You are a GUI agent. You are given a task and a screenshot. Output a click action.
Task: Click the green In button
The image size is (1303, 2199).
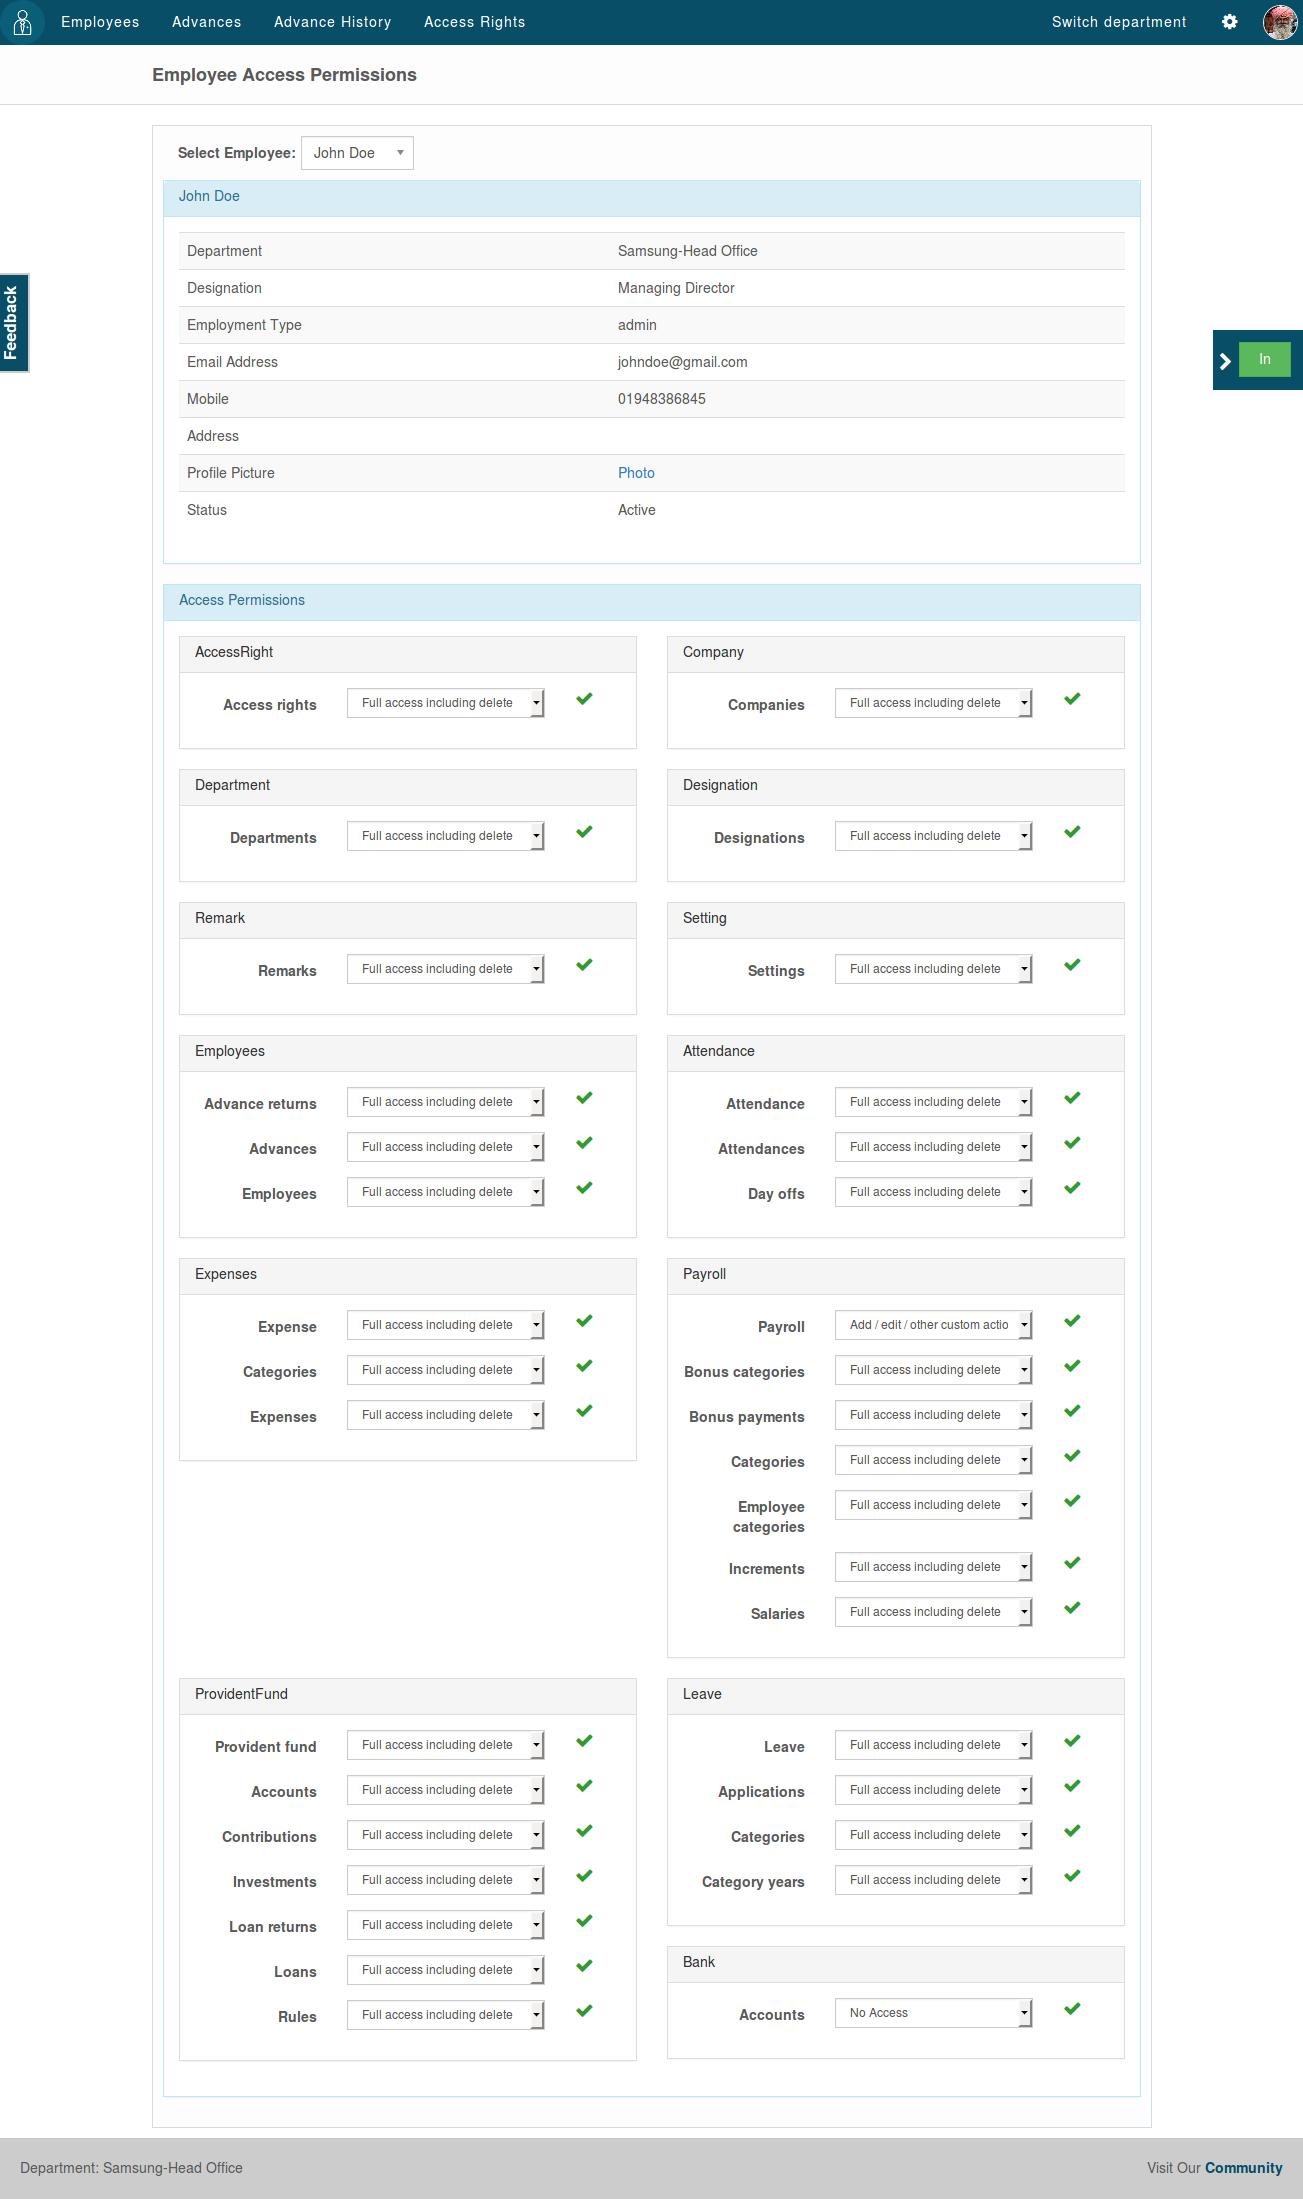tap(1264, 360)
